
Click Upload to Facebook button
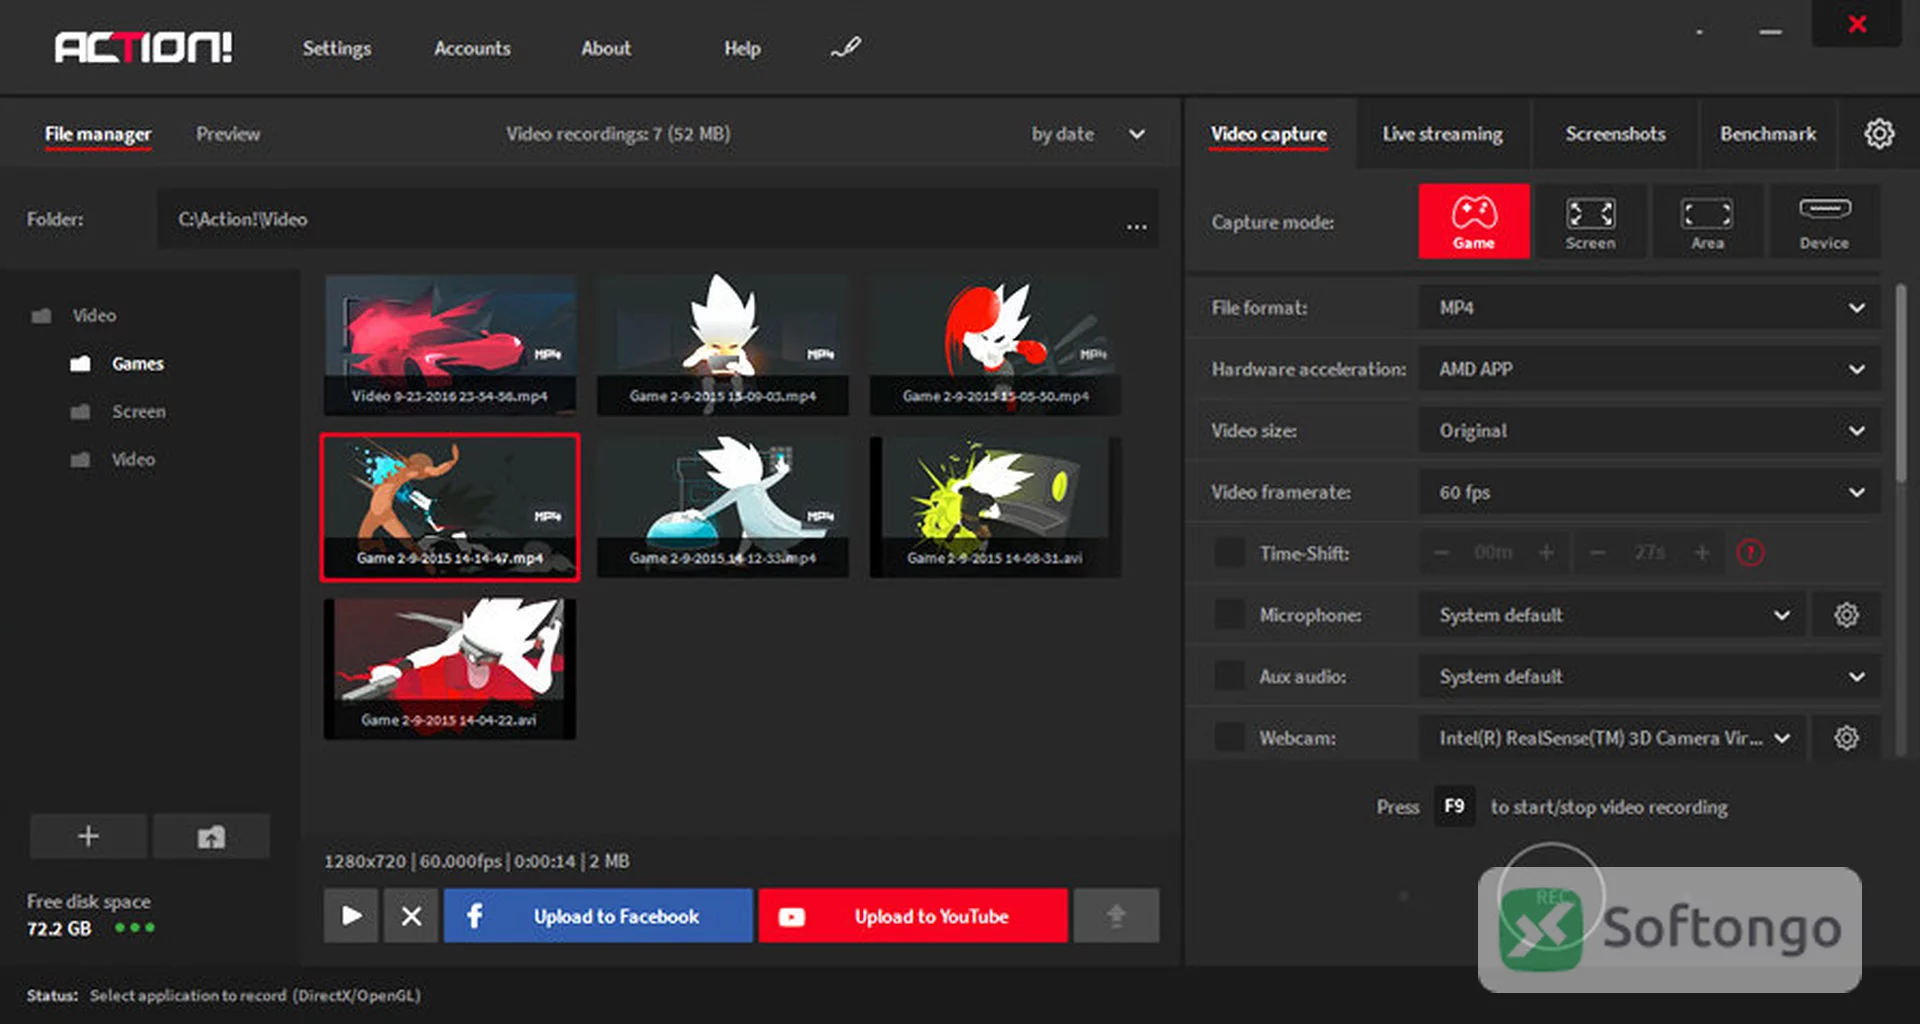598,915
